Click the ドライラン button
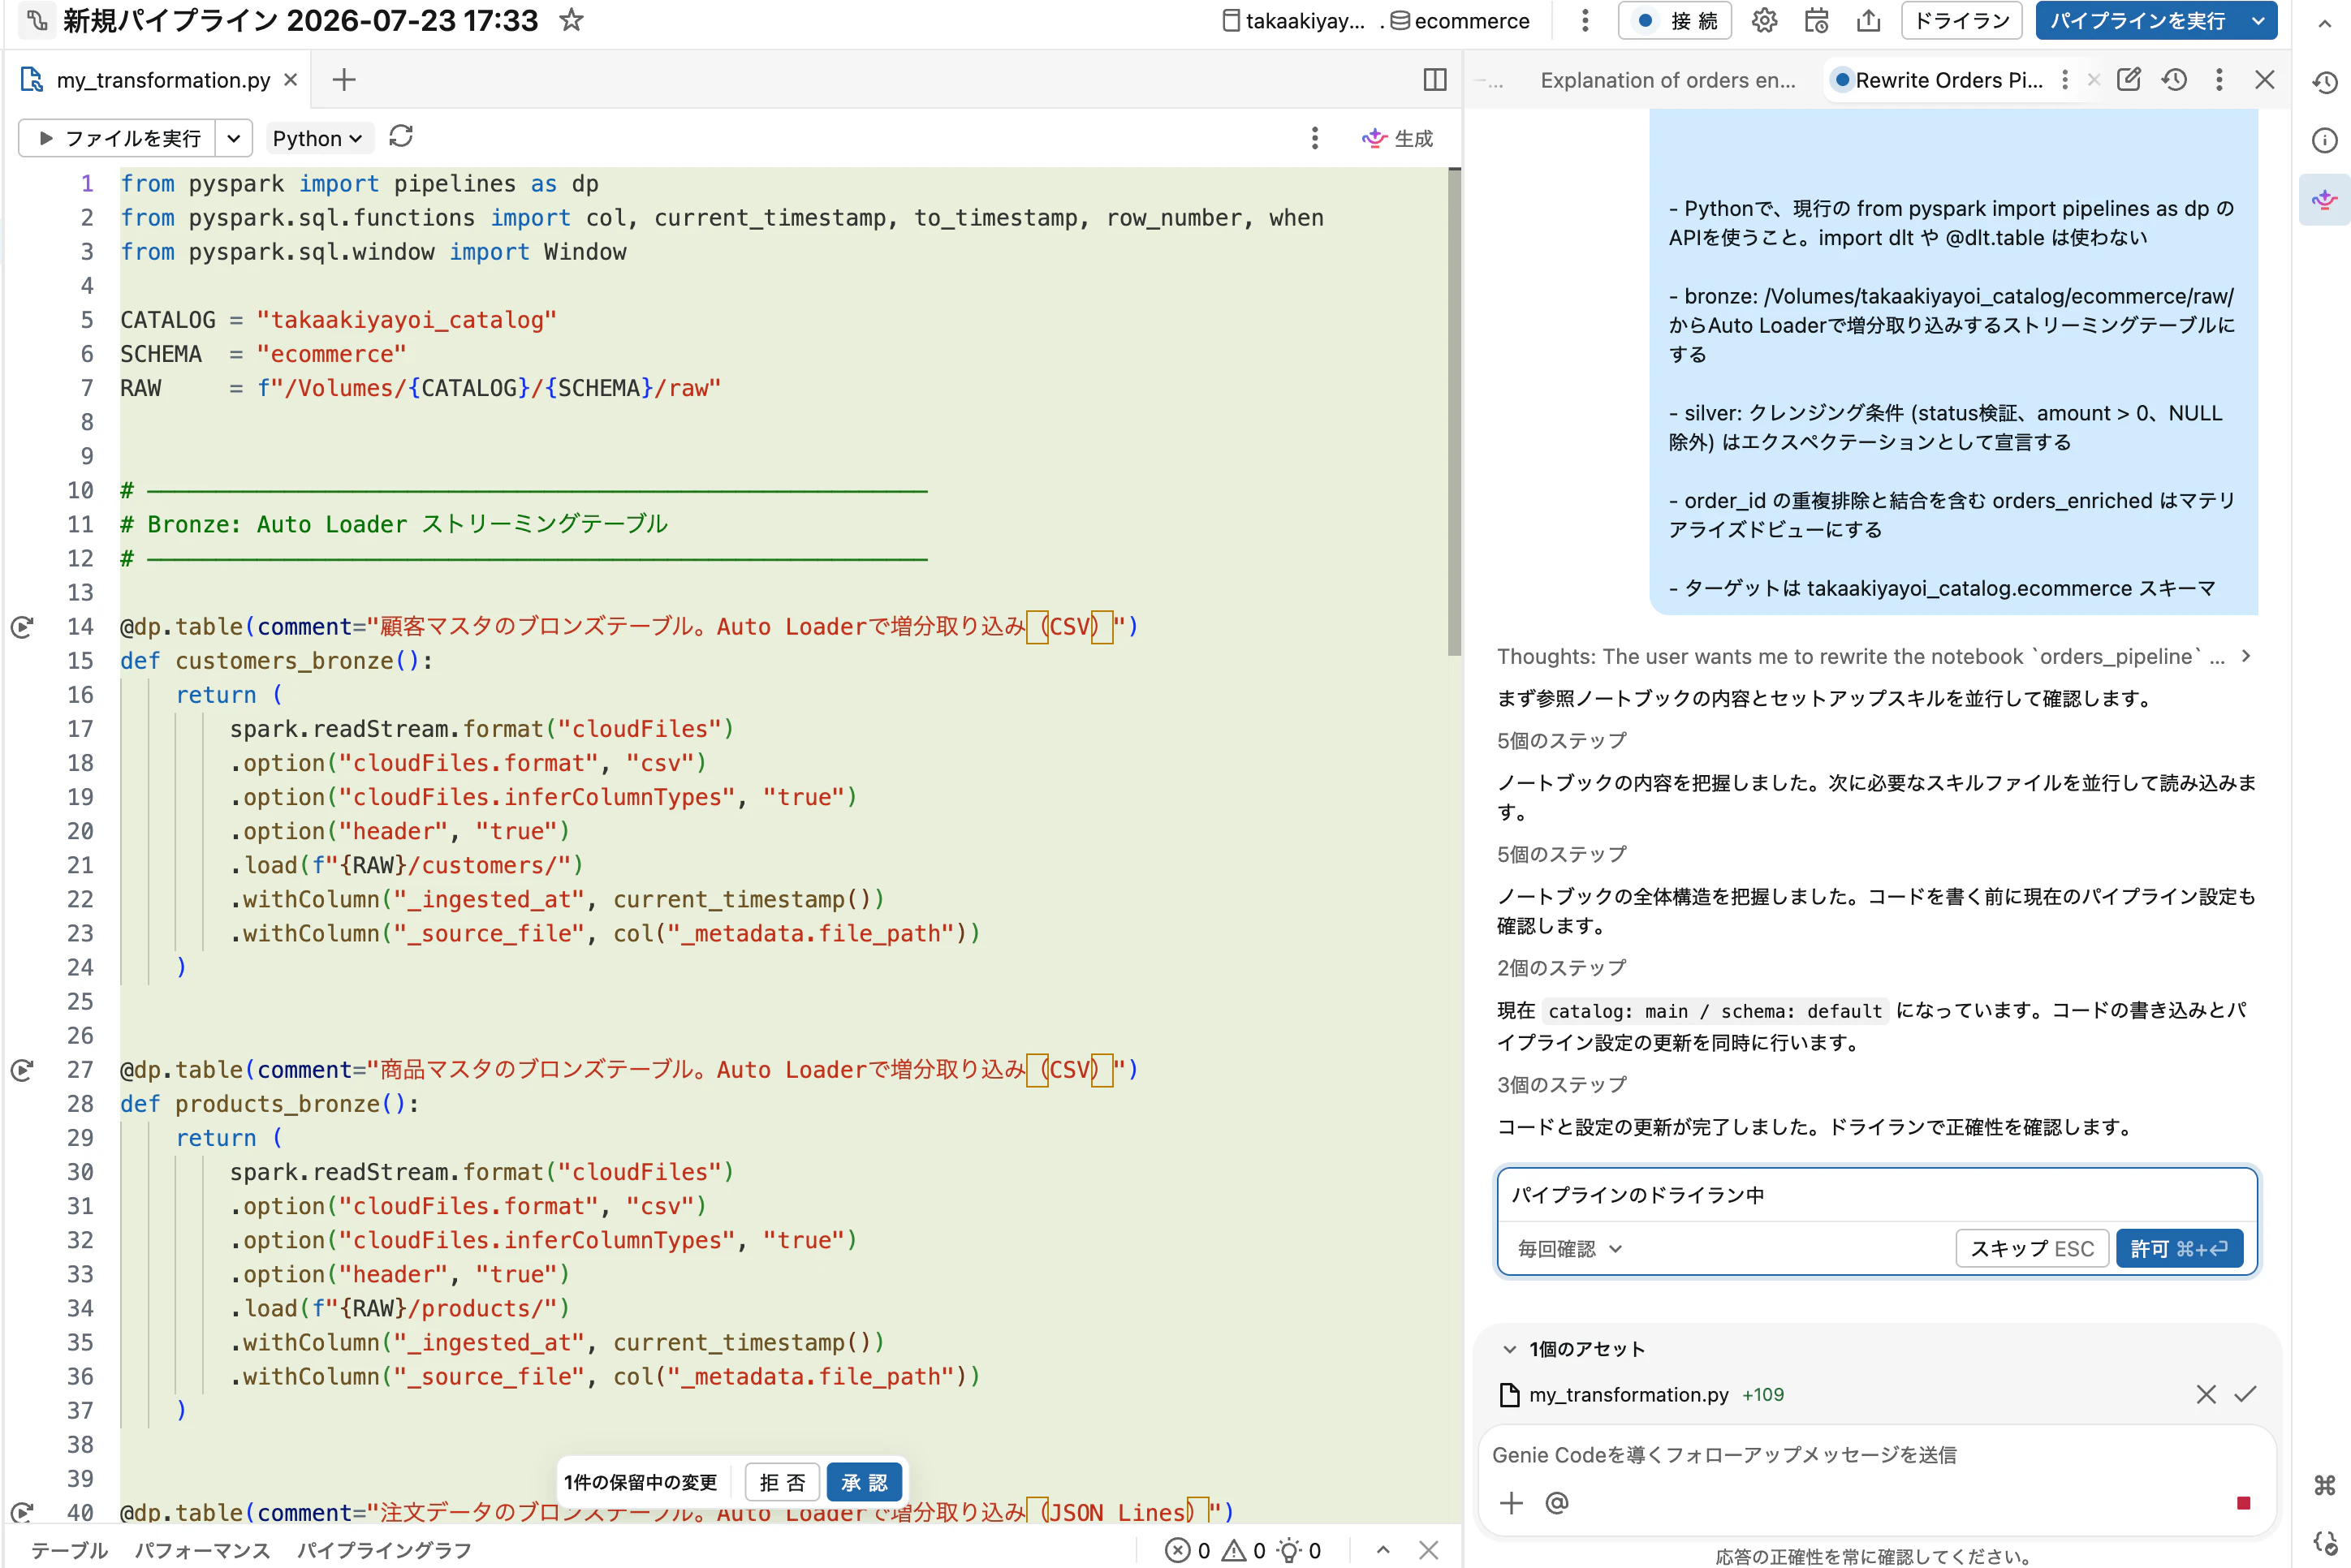Viewport: 2351px width, 1568px height. pyautogui.click(x=1962, y=21)
